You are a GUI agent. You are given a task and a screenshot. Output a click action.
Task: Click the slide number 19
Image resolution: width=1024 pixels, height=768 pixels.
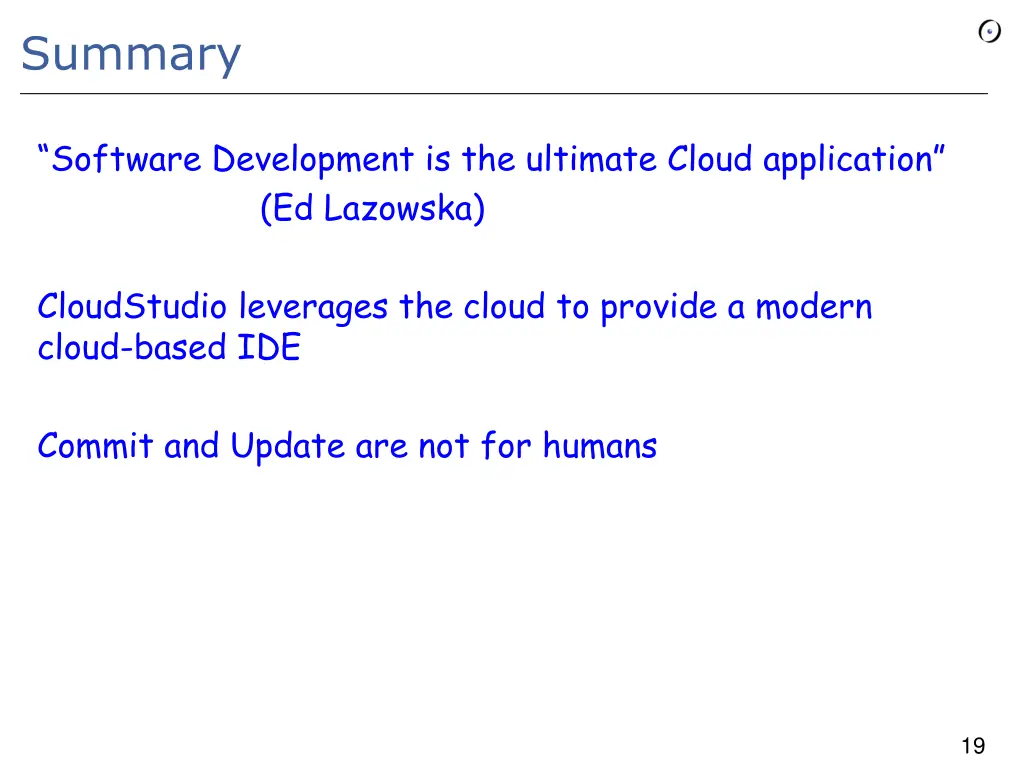(972, 745)
